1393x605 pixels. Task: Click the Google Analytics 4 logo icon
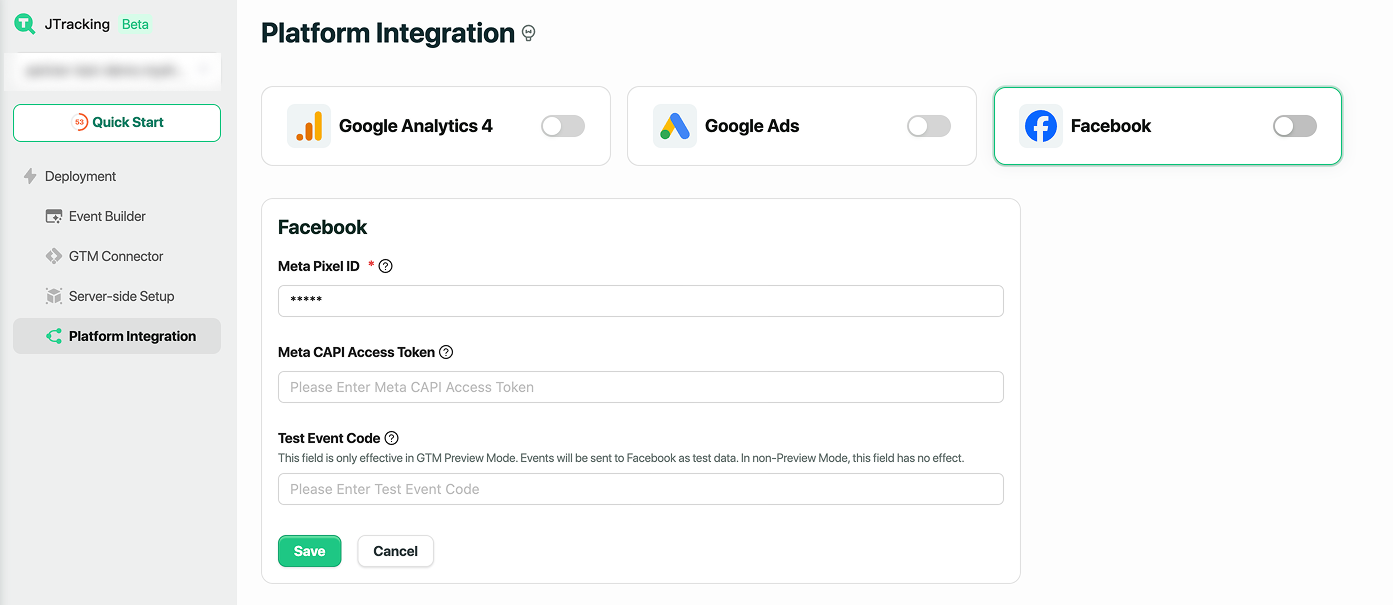309,126
